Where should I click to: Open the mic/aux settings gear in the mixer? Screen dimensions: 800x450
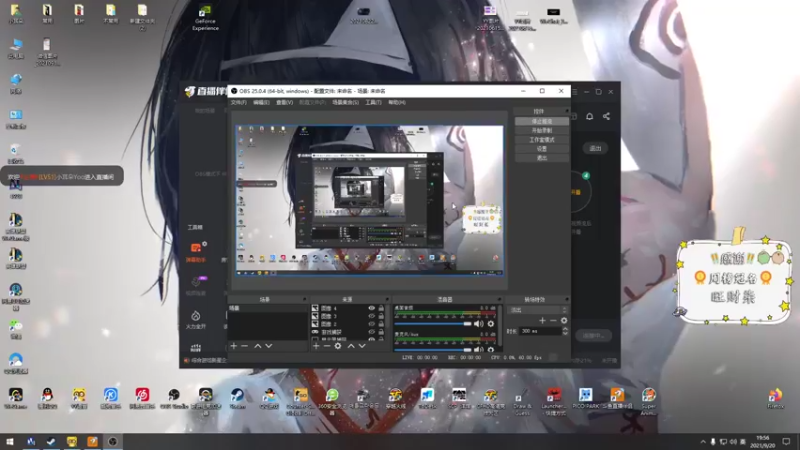[491, 349]
